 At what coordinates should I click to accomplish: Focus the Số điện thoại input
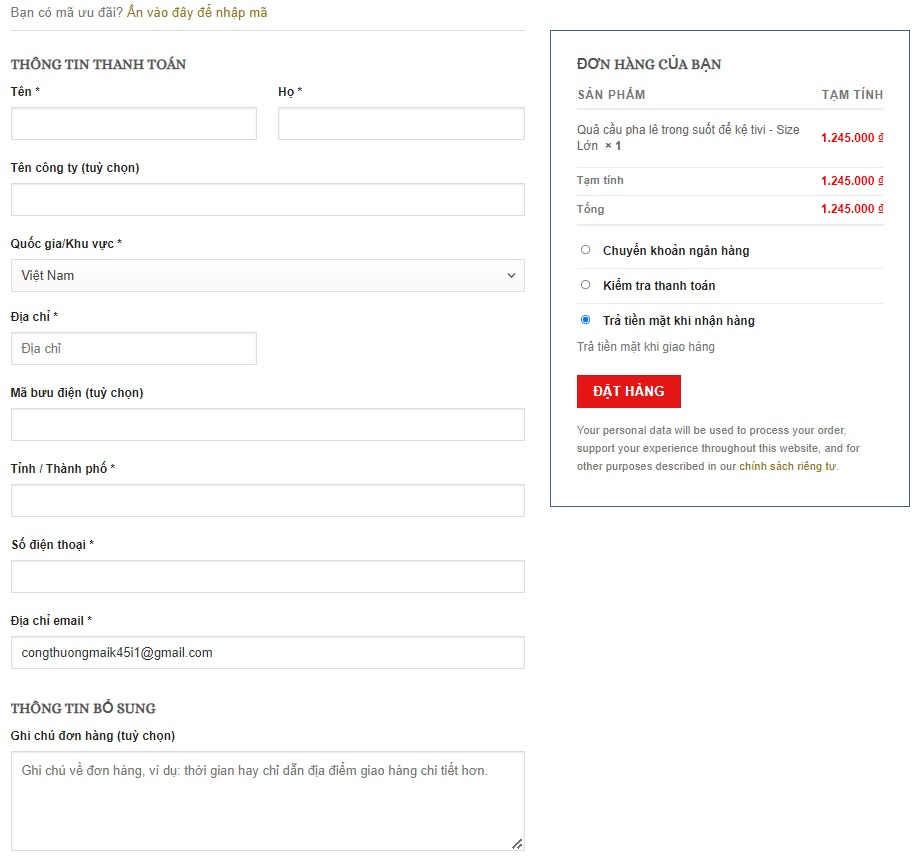(267, 577)
